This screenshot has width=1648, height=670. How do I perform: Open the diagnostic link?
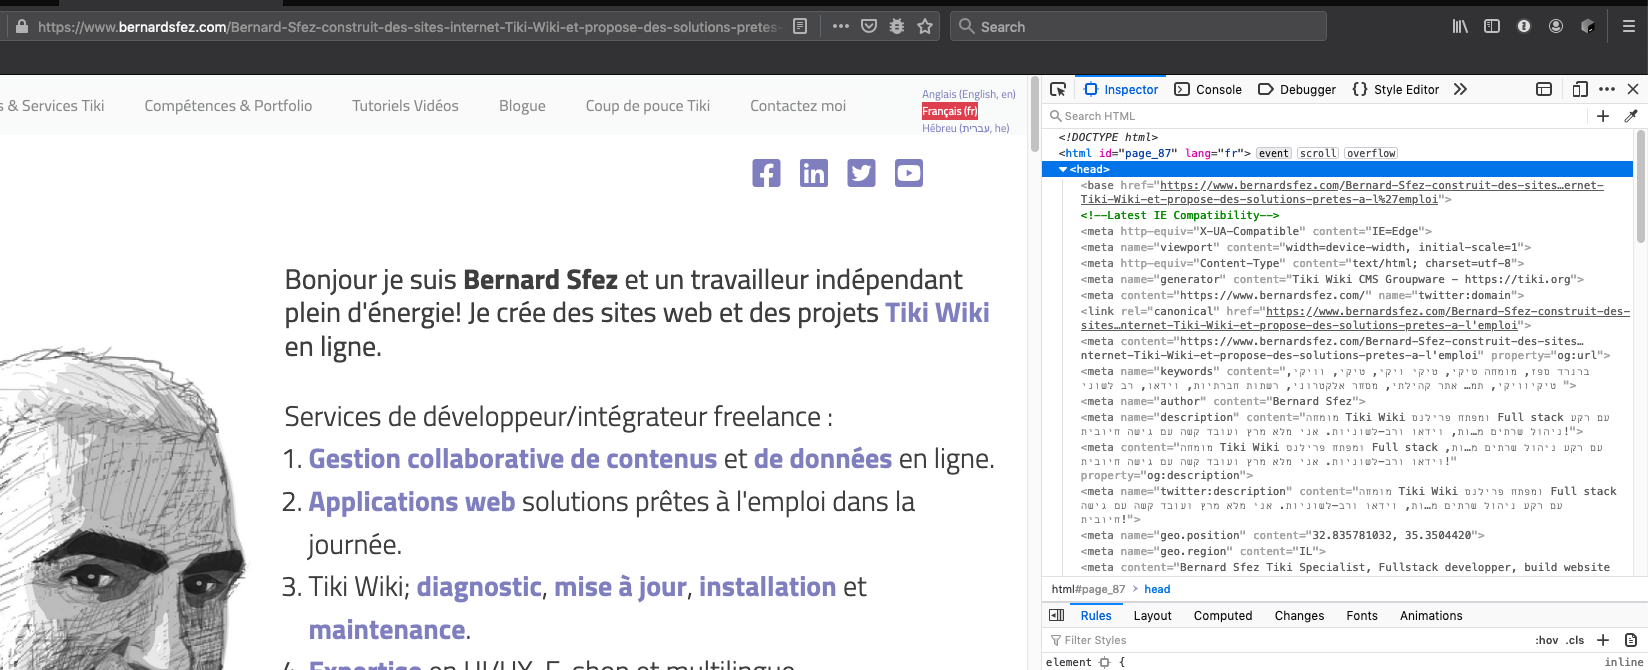pyautogui.click(x=479, y=587)
